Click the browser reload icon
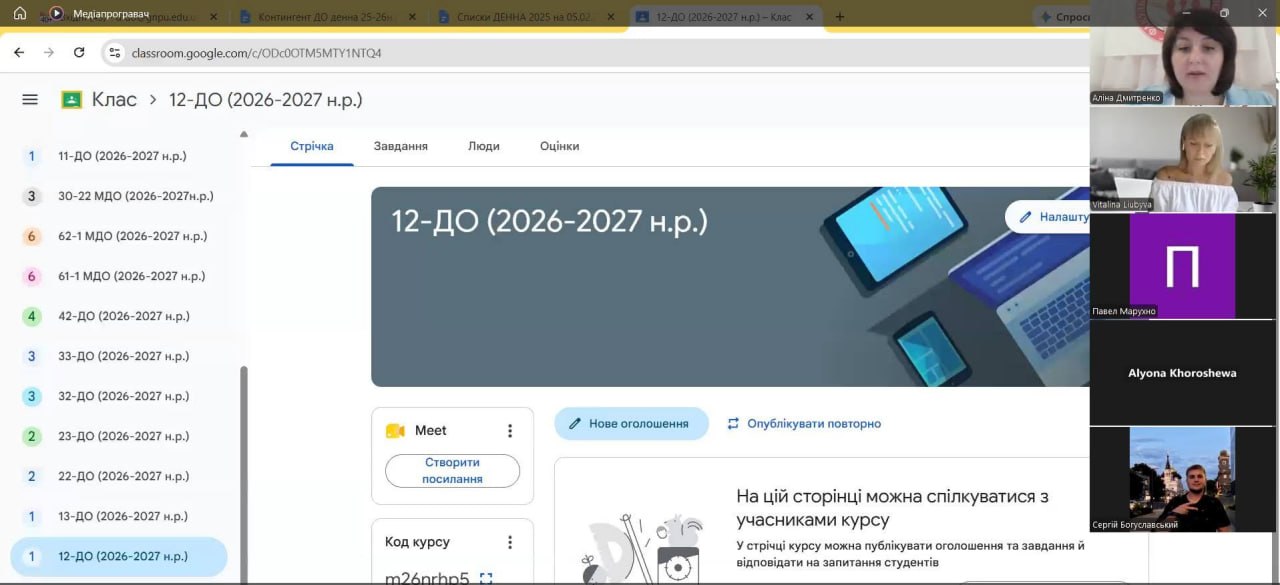Screen dimensions: 1280x585 (79, 52)
